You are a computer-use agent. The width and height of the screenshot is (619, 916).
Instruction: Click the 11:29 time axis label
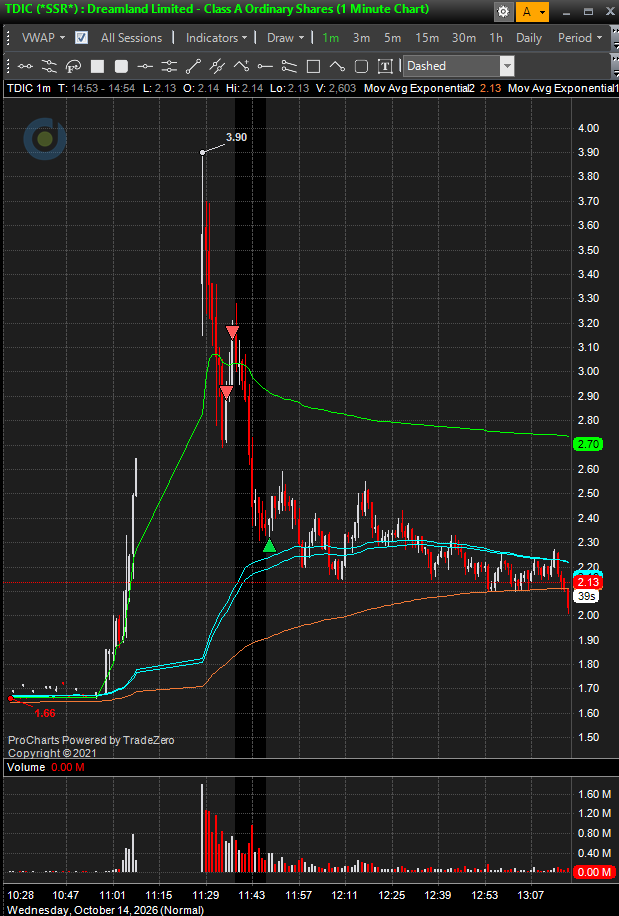206,895
